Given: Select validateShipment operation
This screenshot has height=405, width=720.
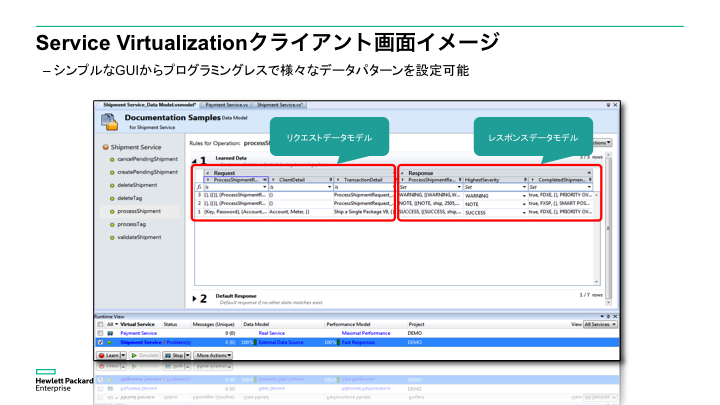Looking at the screenshot, I should [x=139, y=237].
